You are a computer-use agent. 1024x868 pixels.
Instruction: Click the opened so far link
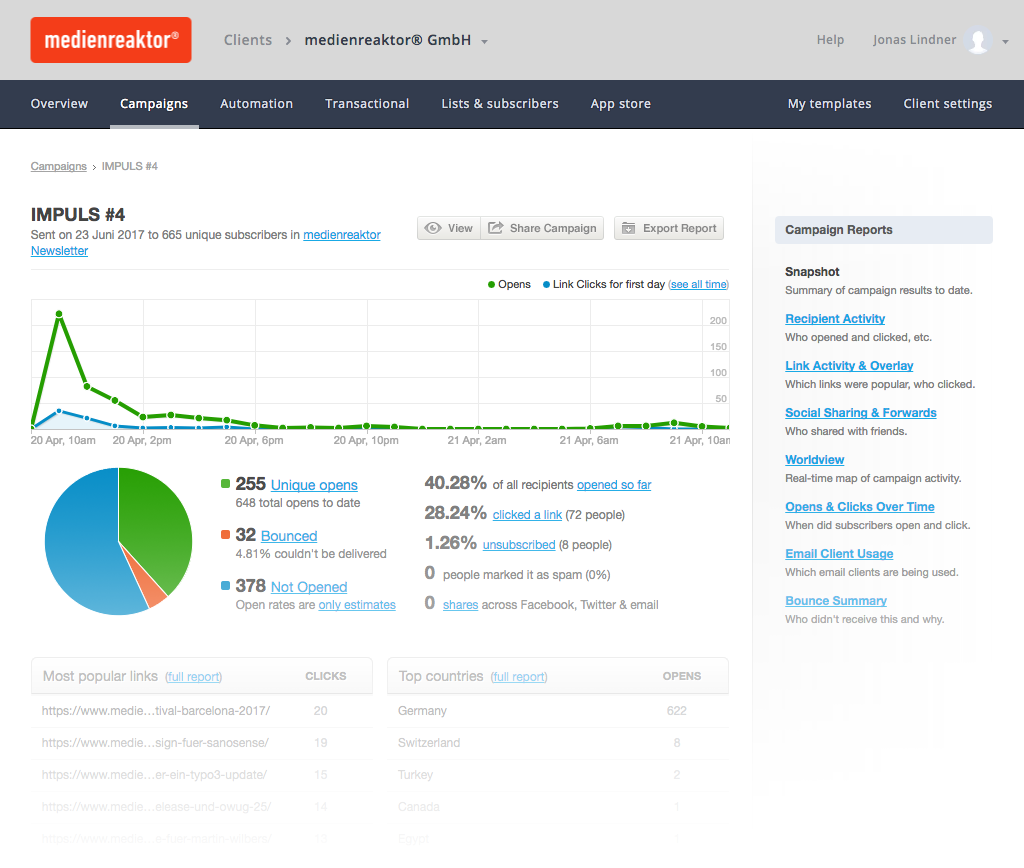(x=614, y=485)
